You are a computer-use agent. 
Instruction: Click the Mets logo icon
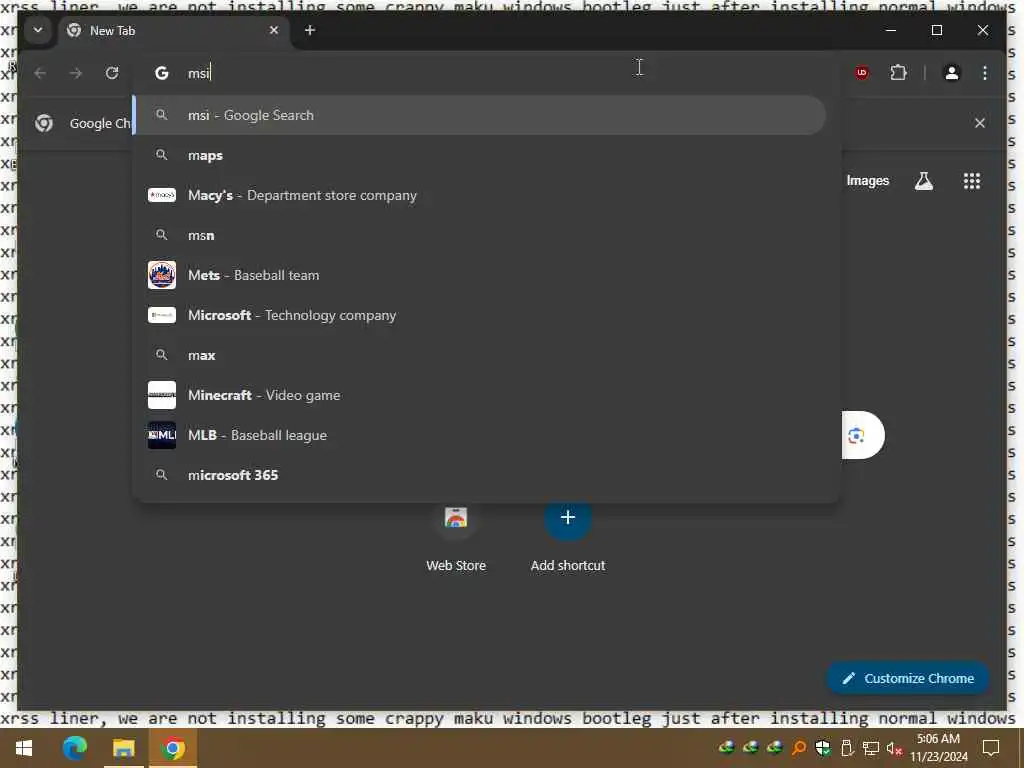coord(162,275)
